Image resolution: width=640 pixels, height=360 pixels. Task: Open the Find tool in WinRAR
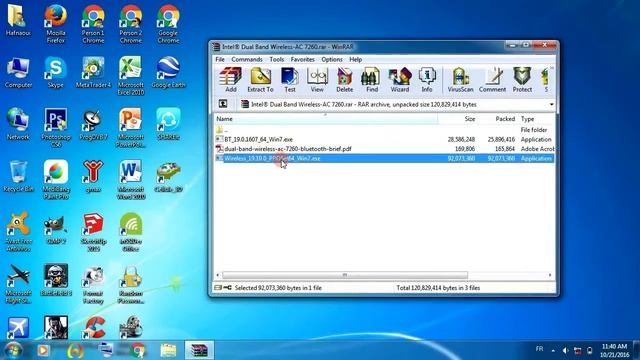372,80
